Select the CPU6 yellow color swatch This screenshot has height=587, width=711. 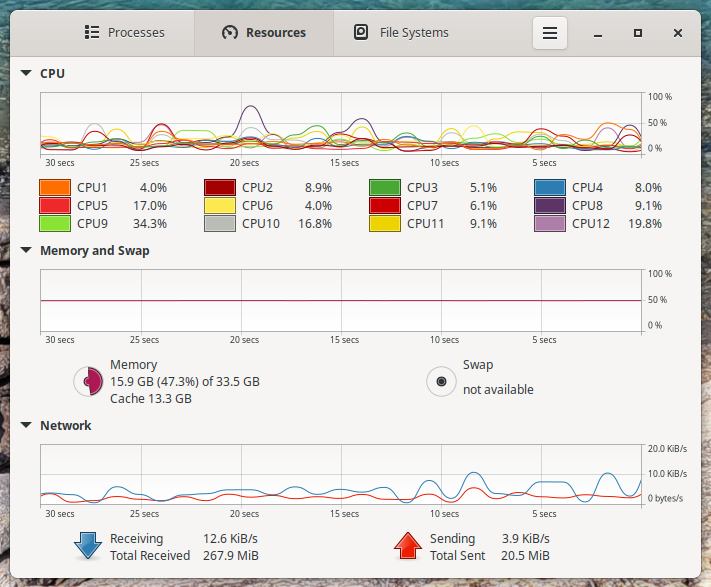pyautogui.click(x=220, y=205)
